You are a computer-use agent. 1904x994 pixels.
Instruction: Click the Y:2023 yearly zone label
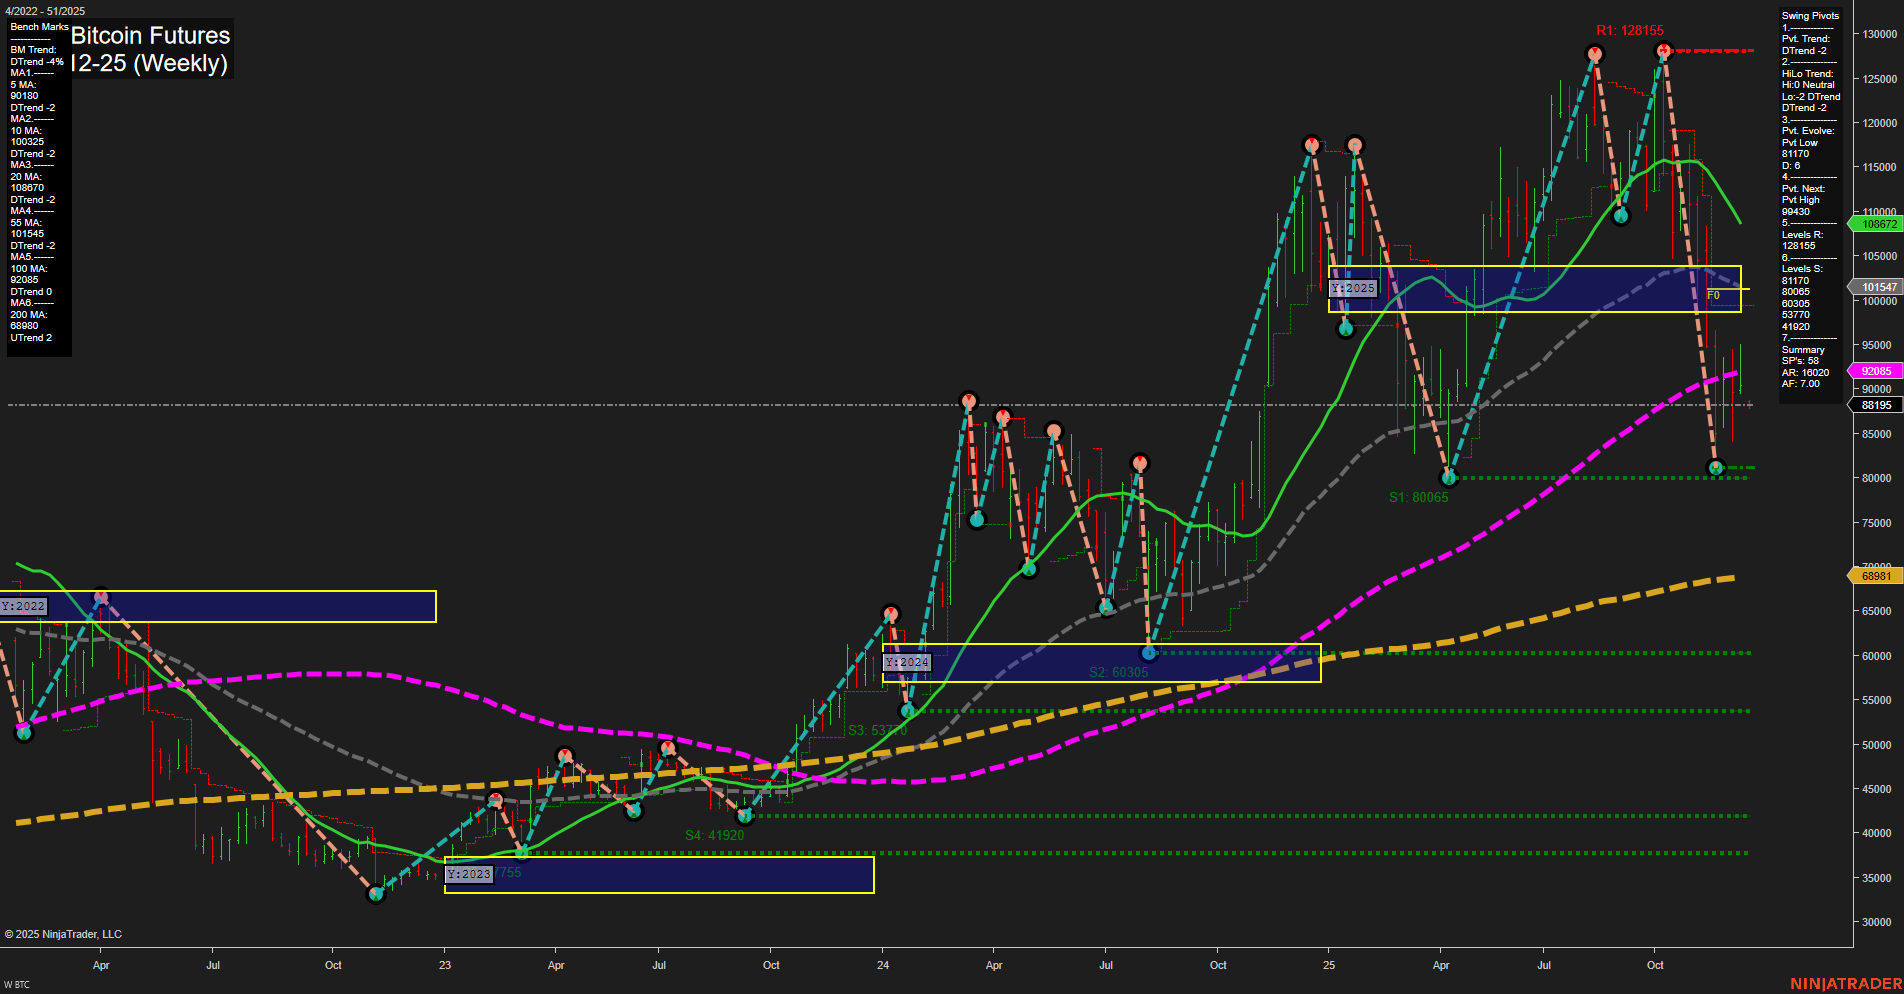tap(467, 872)
